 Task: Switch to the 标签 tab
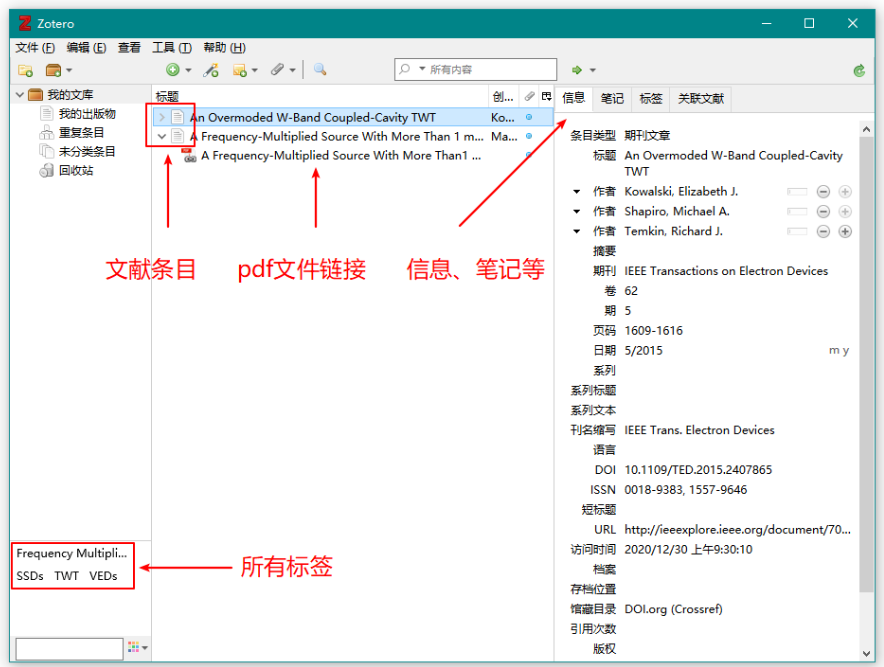651,99
